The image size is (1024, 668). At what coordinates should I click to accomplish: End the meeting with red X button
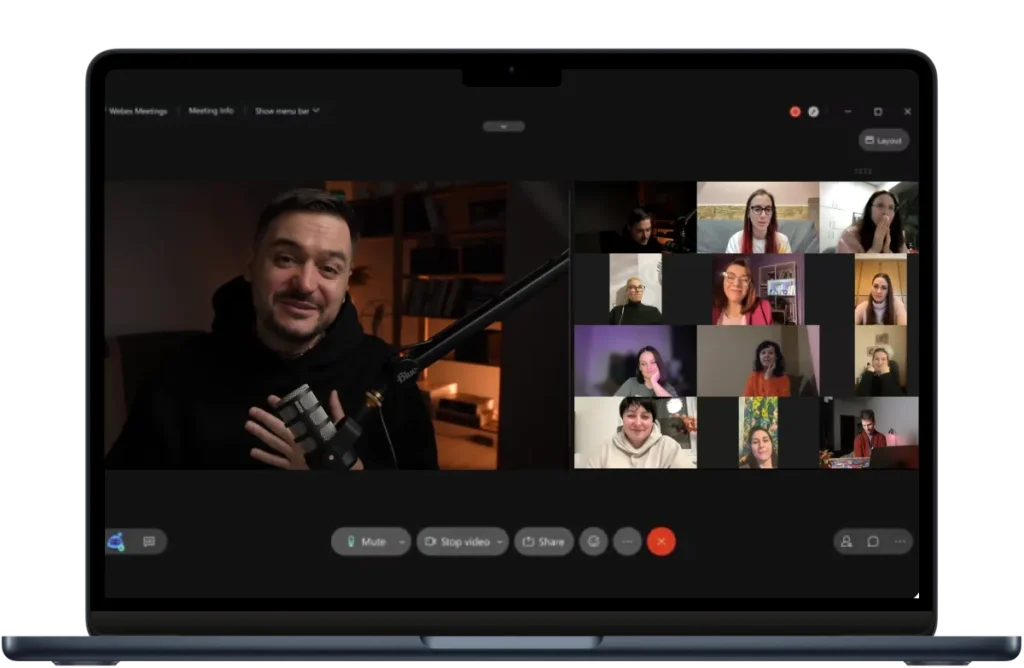click(x=661, y=542)
